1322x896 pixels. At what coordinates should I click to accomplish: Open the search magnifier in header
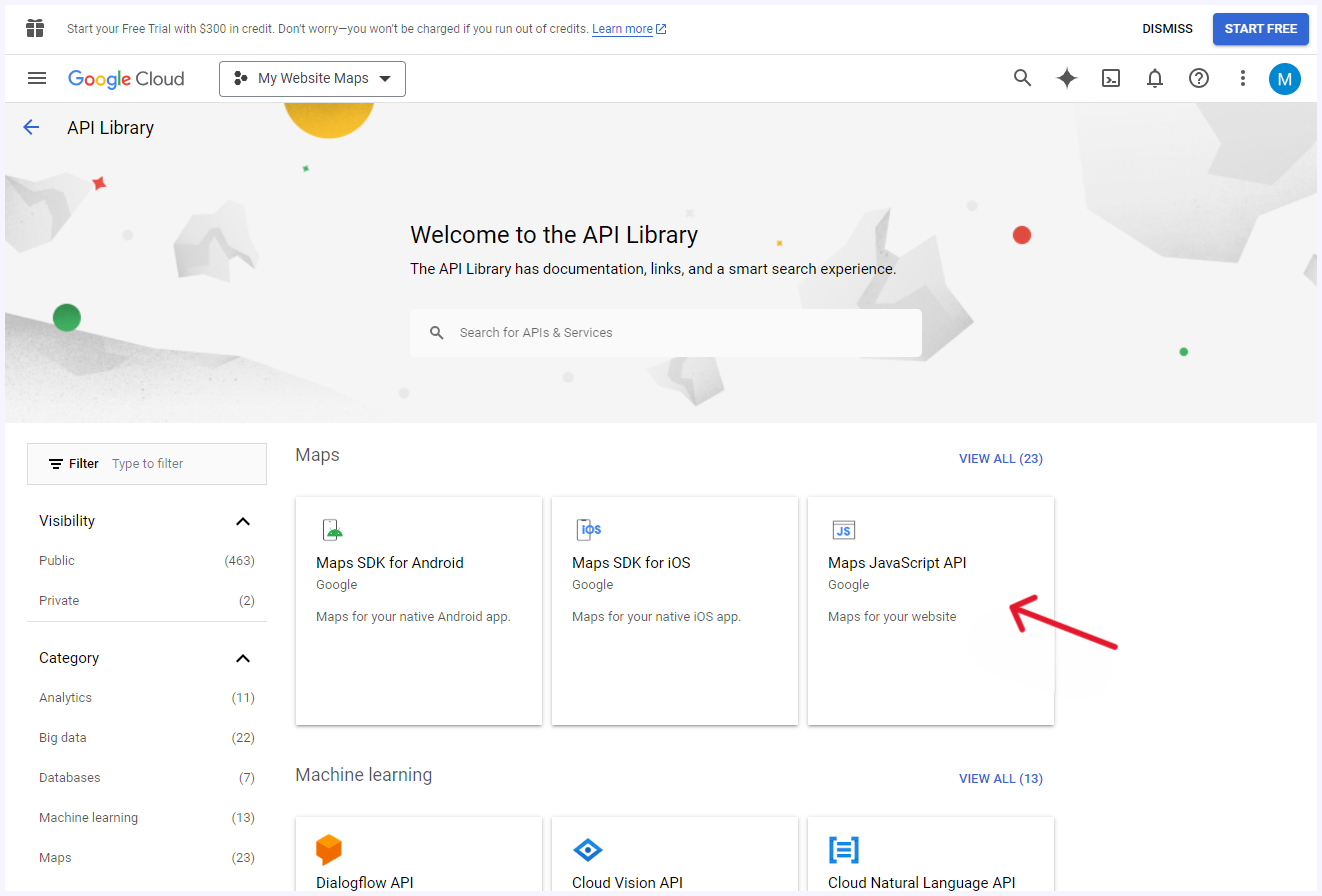point(1022,78)
